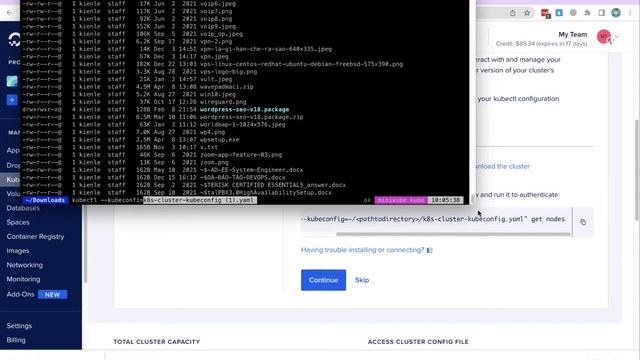The width and height of the screenshot is (640, 360).
Task: Click the 'TOTAL CLUSTER CAPACITY' heading
Action: (157, 342)
